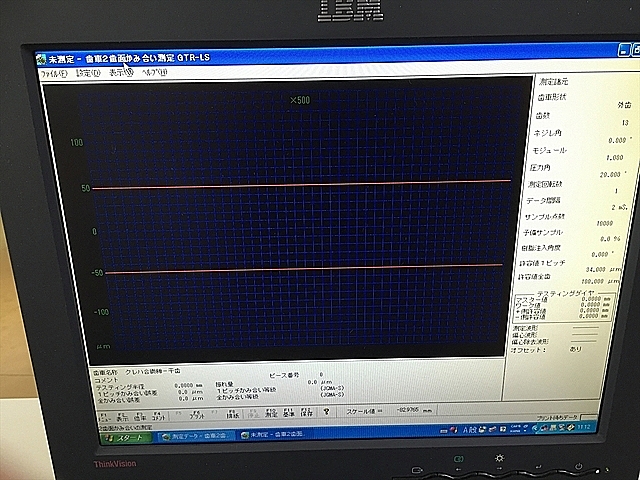
Task: Click the 1ピッチかみ合い誤差 row
Action: tap(150, 393)
